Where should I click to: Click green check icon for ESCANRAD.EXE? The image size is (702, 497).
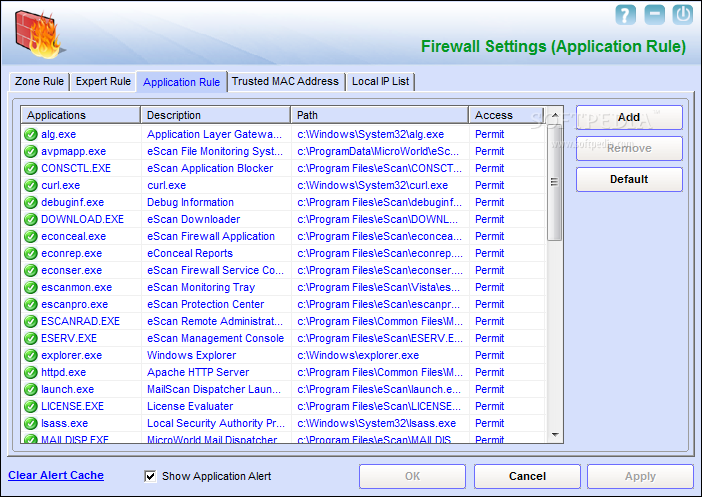click(x=30, y=321)
